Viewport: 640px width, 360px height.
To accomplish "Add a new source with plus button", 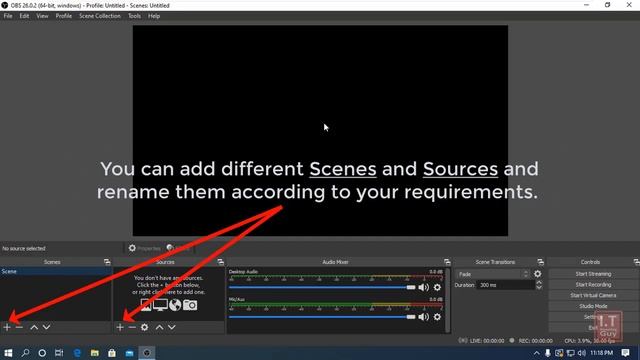I will coord(120,327).
